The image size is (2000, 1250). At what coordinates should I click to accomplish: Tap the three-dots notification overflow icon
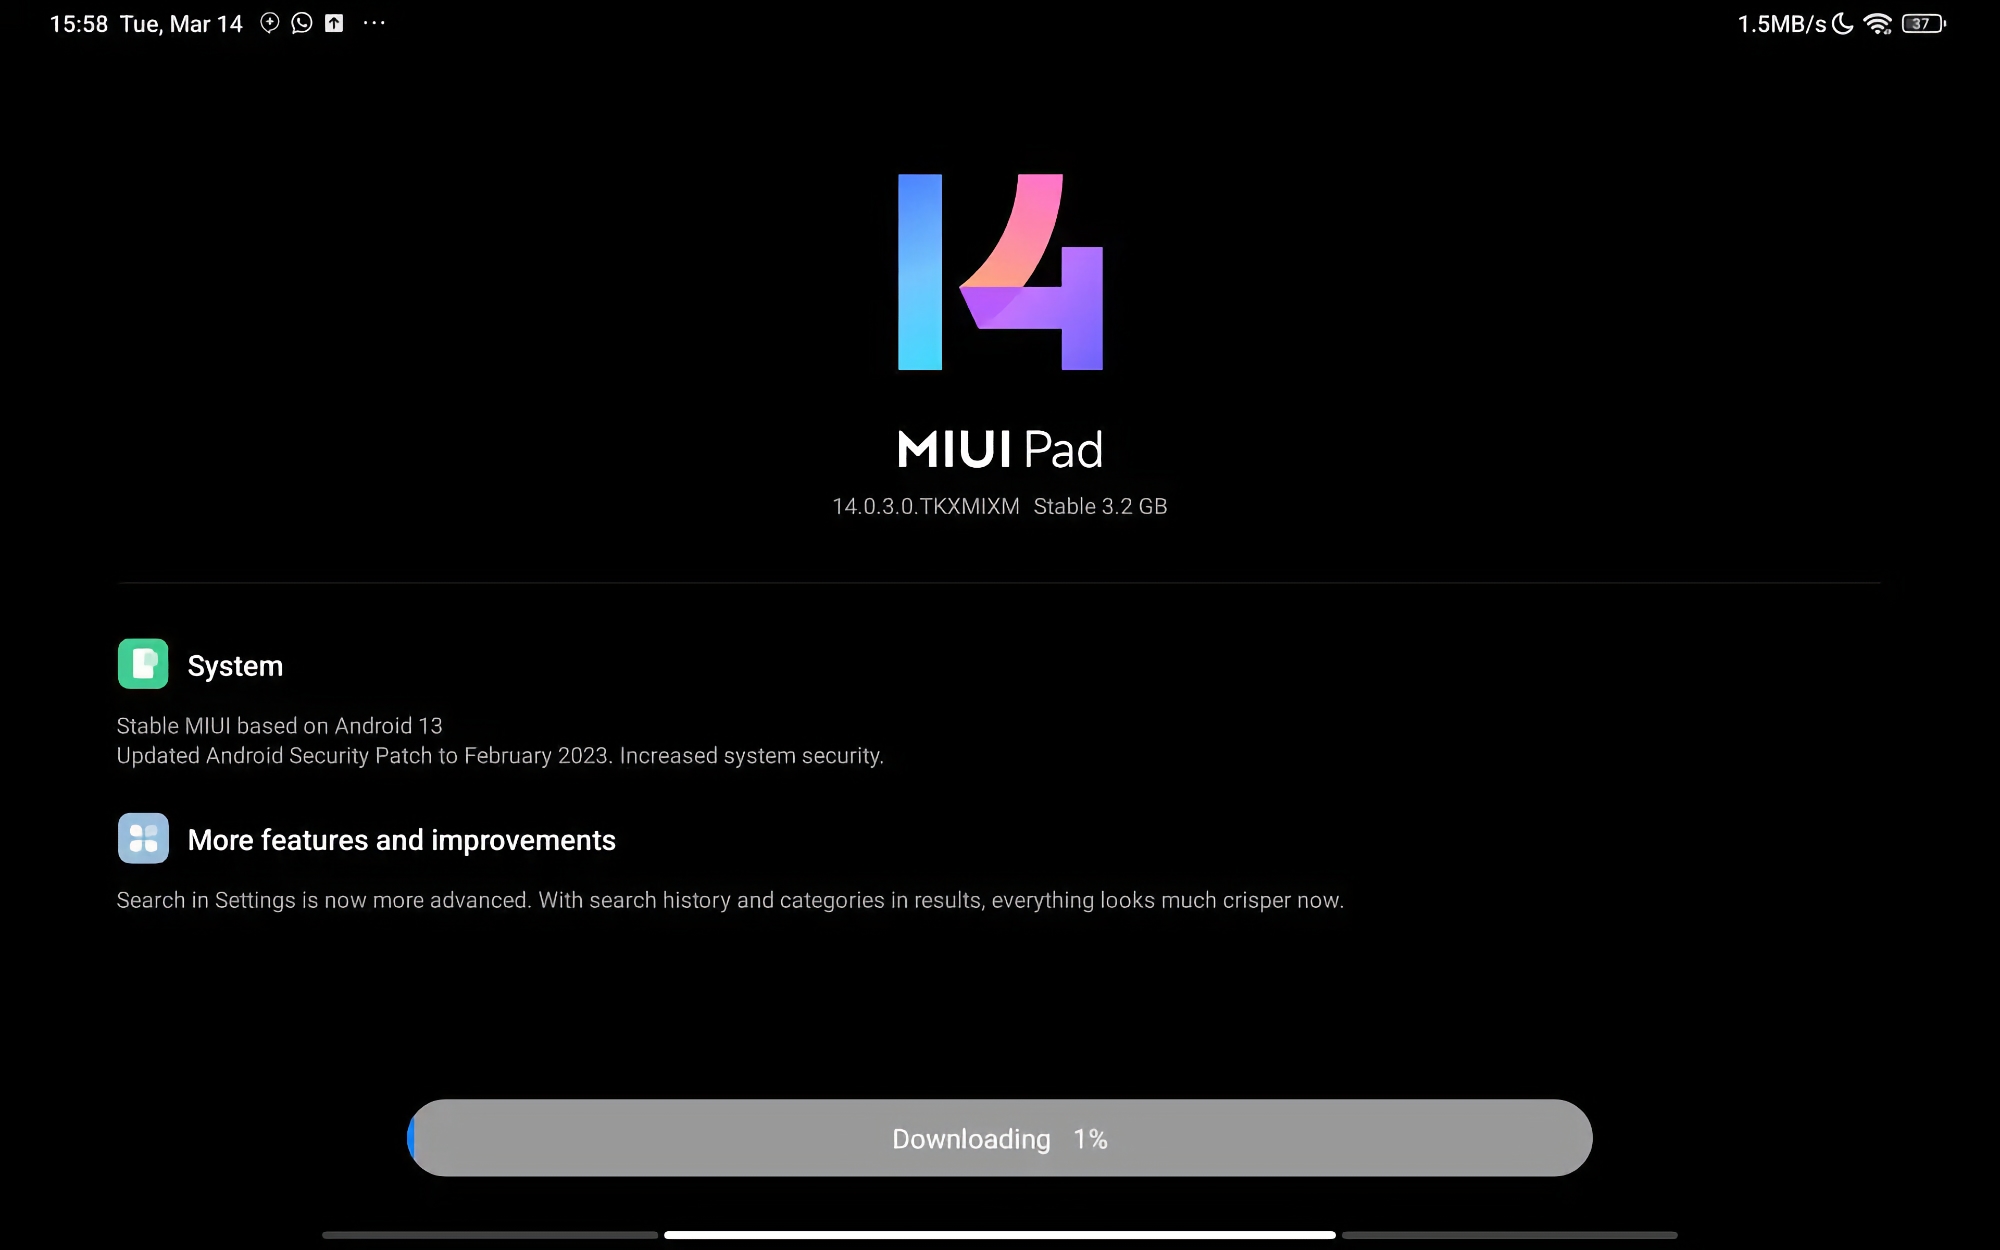pyautogui.click(x=374, y=23)
